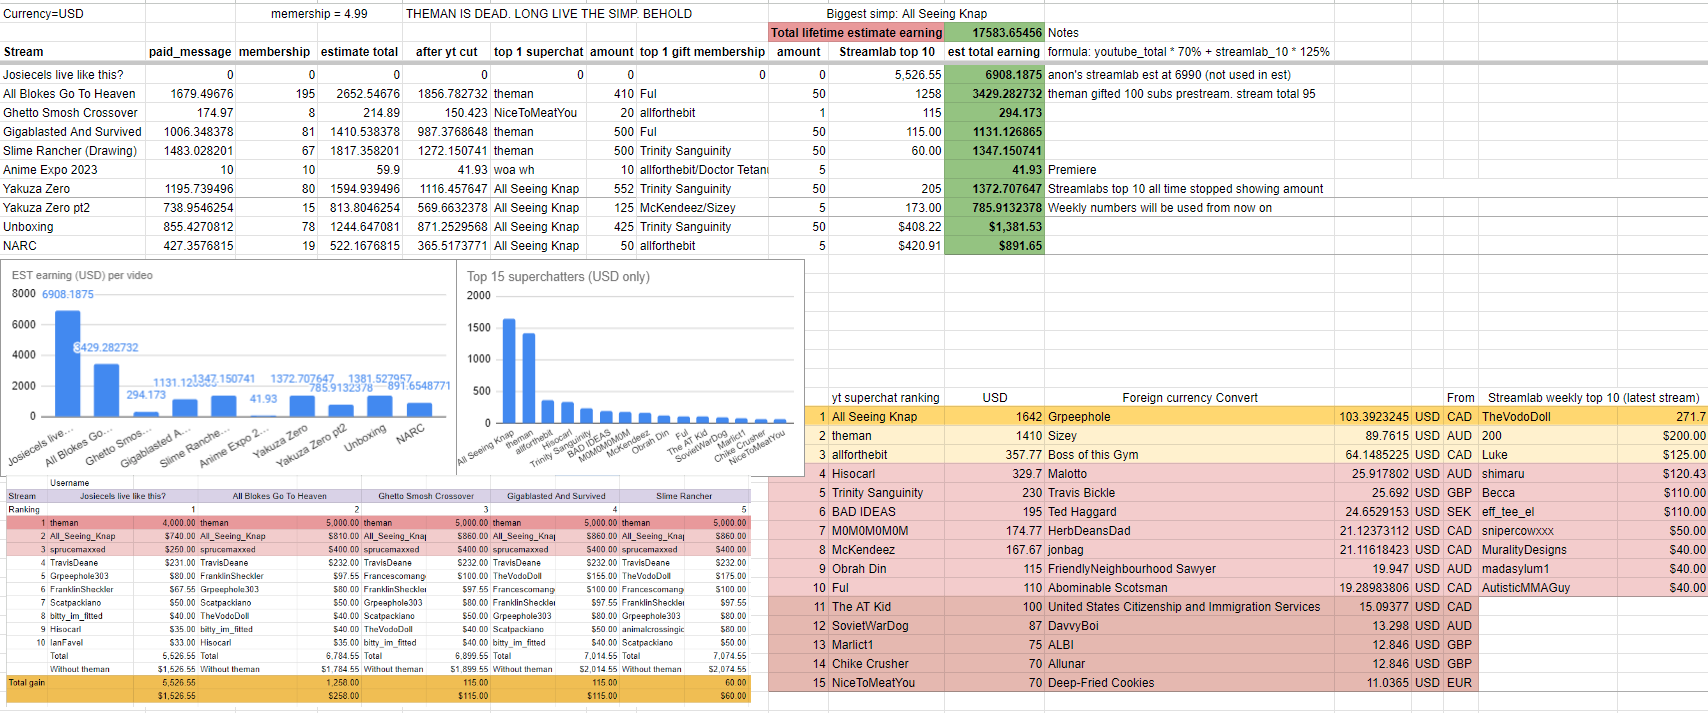
Task: Click the "Biggest simp: All Seeing Knap" cell
Action: [906, 14]
